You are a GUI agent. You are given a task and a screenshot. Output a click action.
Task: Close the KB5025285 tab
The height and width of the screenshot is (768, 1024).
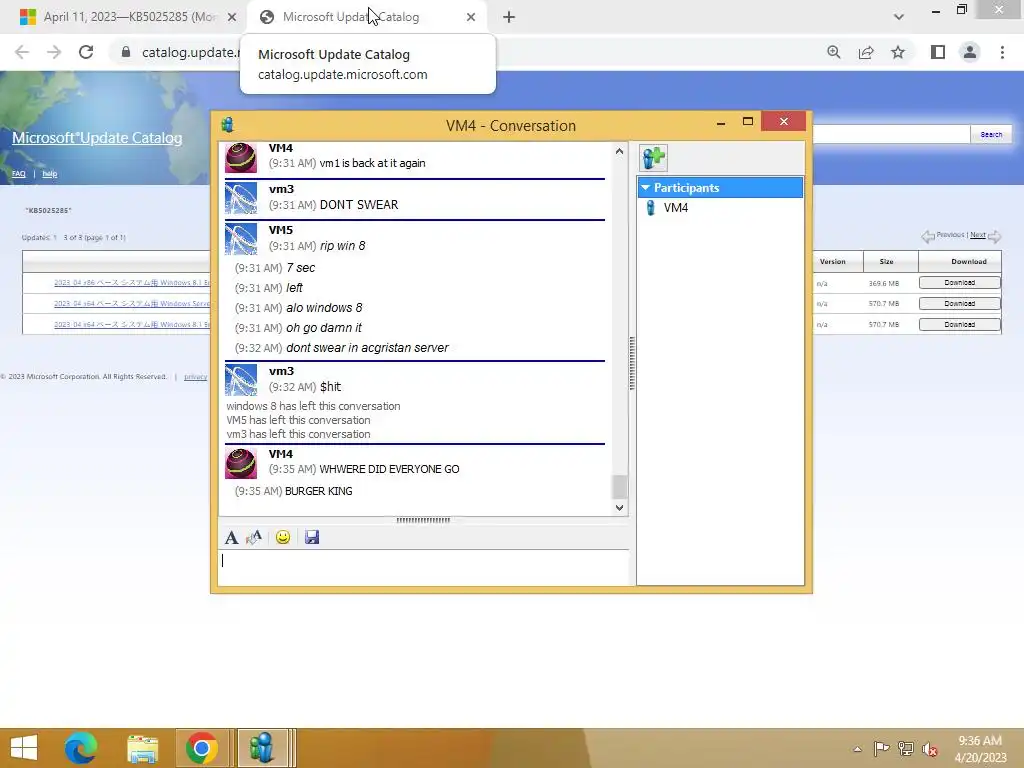(x=232, y=17)
